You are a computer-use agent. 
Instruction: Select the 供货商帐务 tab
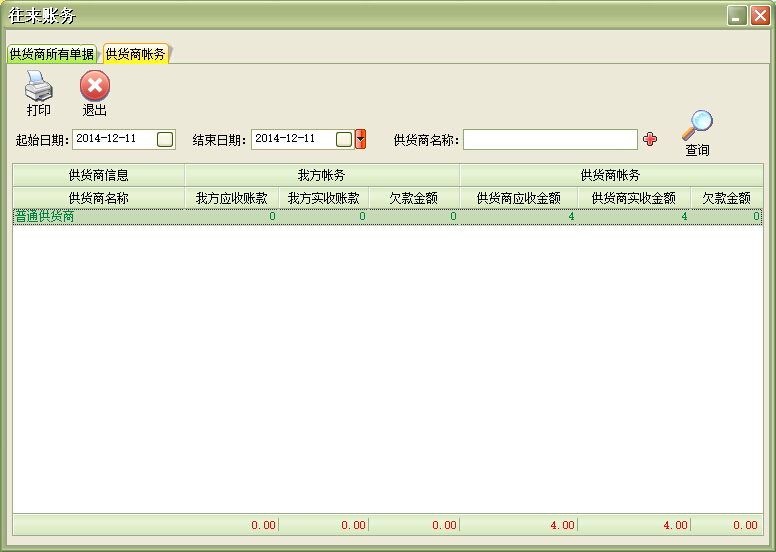pos(135,54)
